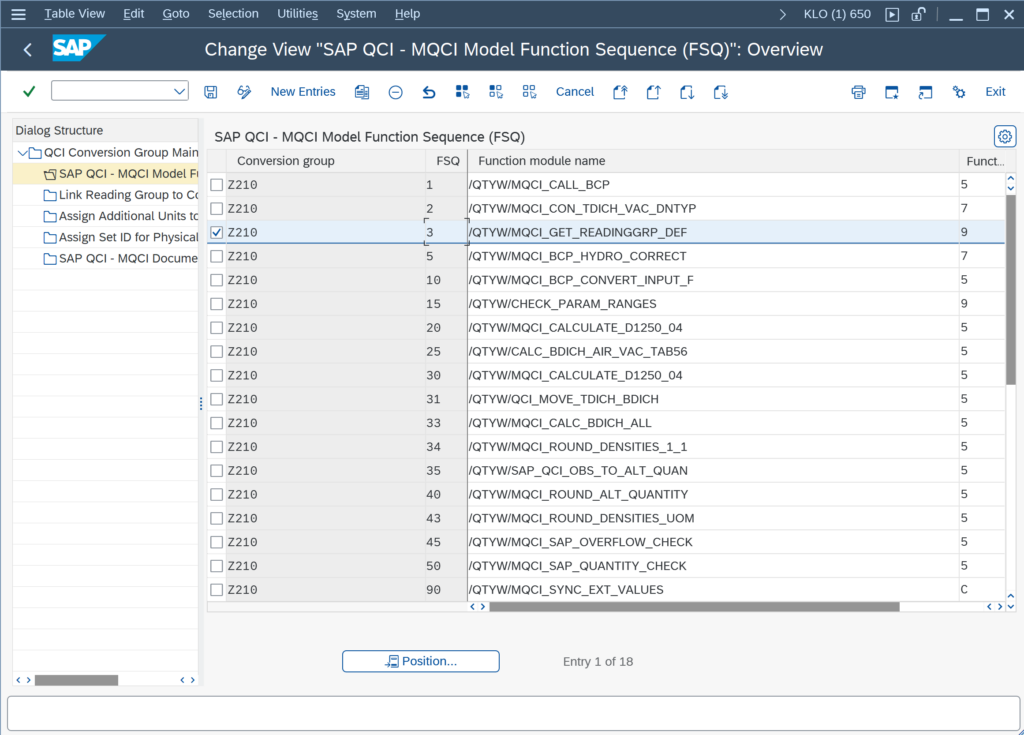Check the row for /QTYW/MQCI_SYNC_EXT_VALUES
1024x735 pixels.
217,590
